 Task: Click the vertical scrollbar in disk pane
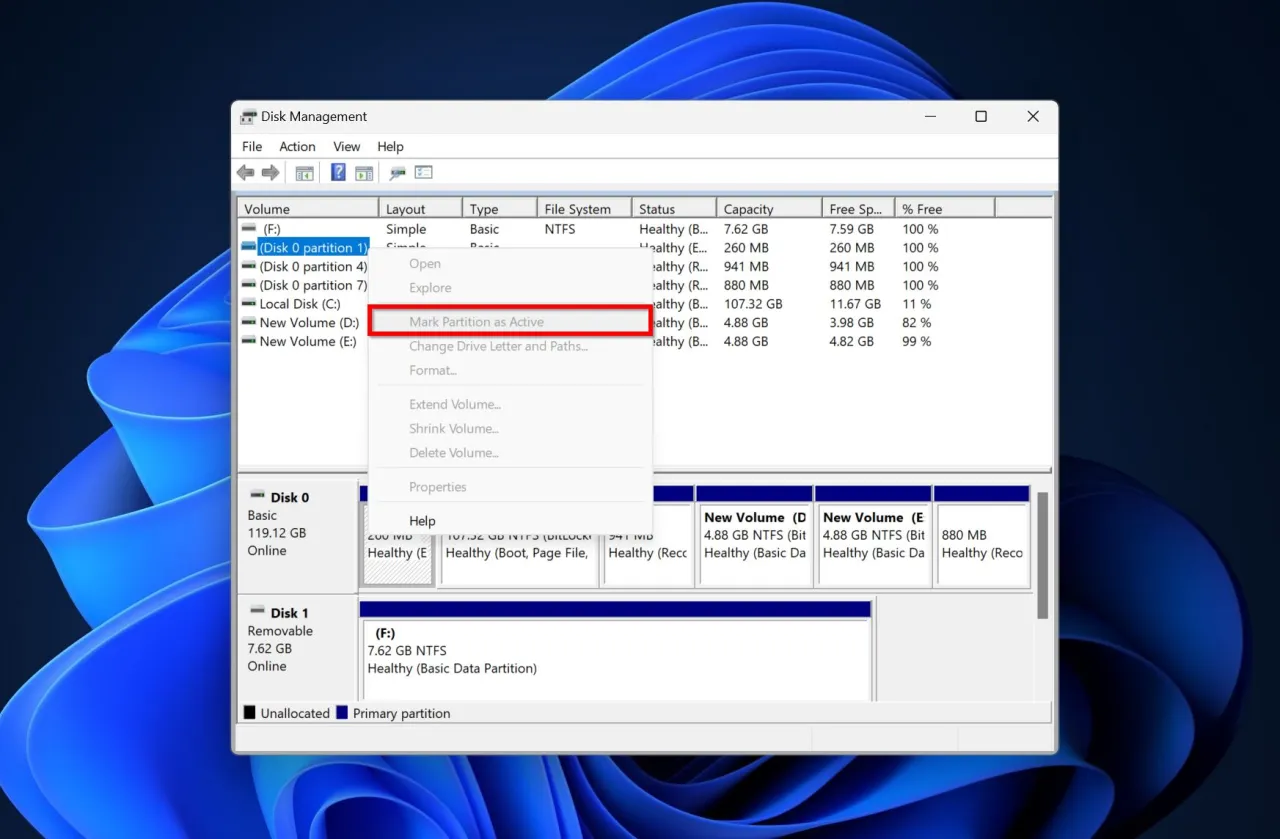click(1043, 555)
